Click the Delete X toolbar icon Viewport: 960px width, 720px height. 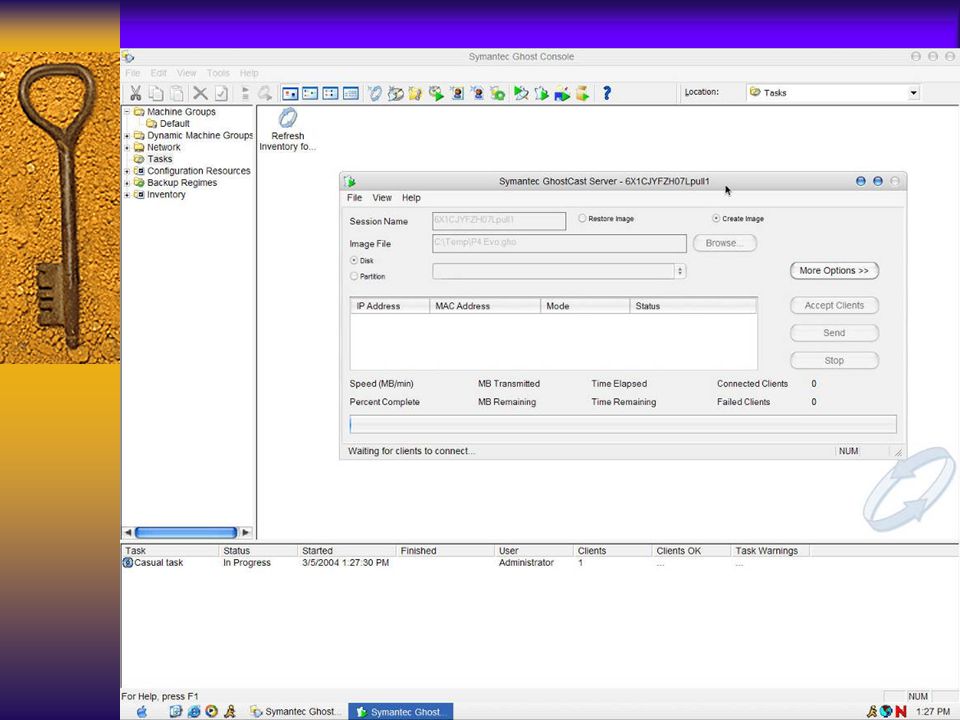[200, 93]
